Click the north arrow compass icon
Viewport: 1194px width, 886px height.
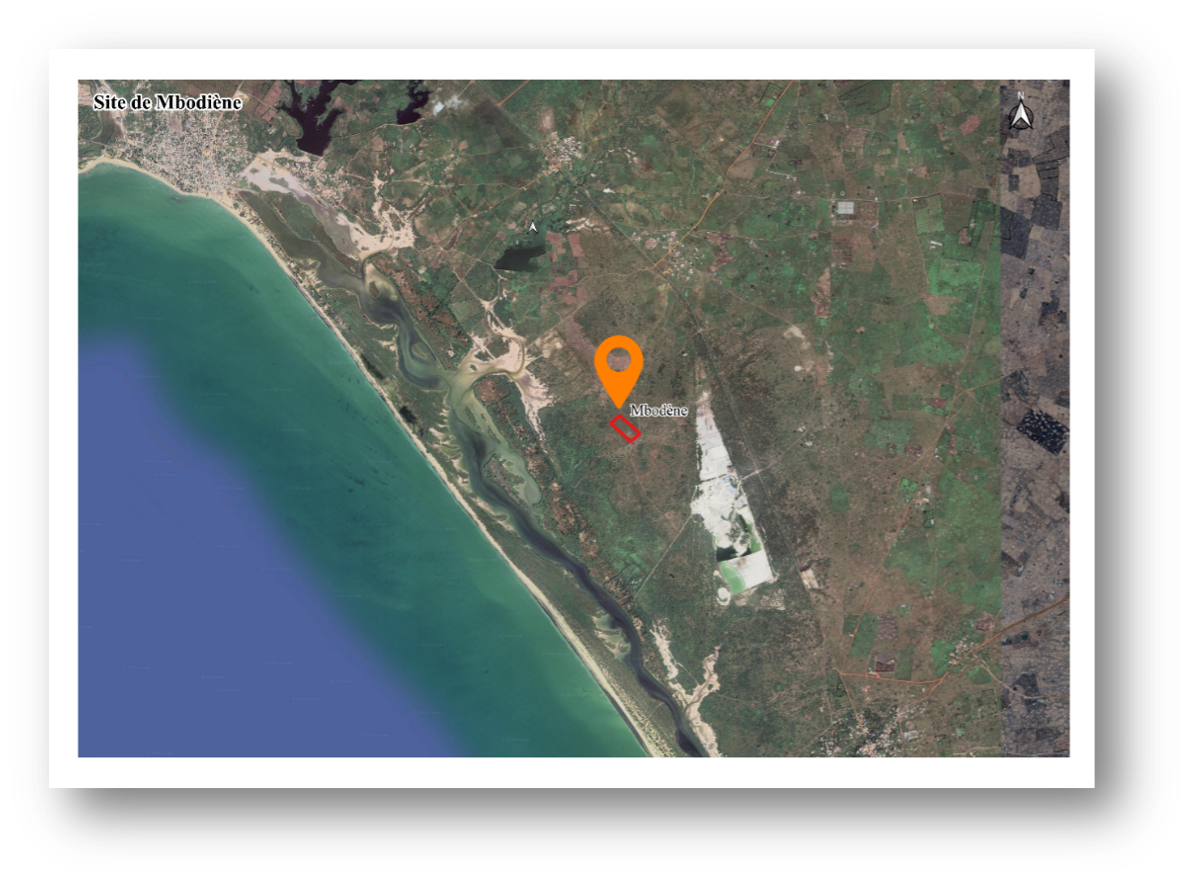coord(1020,113)
